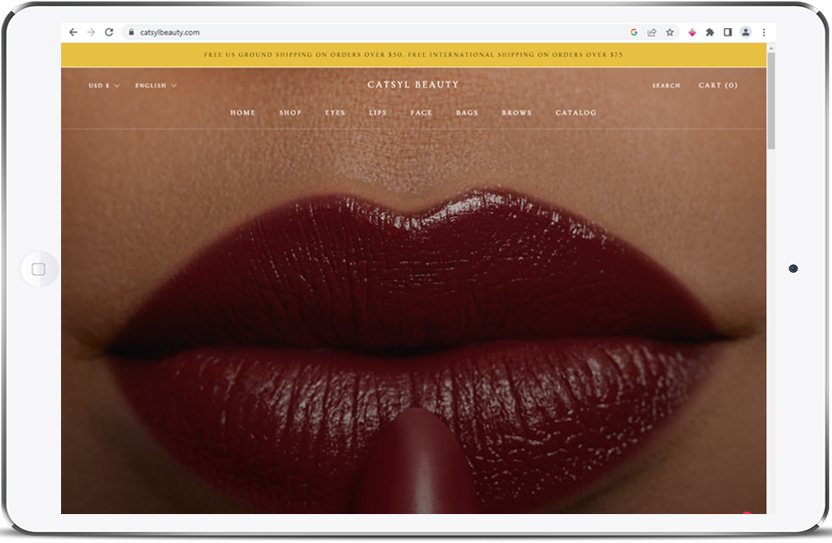
Task: Open the extensions puzzle icon
Action: [710, 32]
